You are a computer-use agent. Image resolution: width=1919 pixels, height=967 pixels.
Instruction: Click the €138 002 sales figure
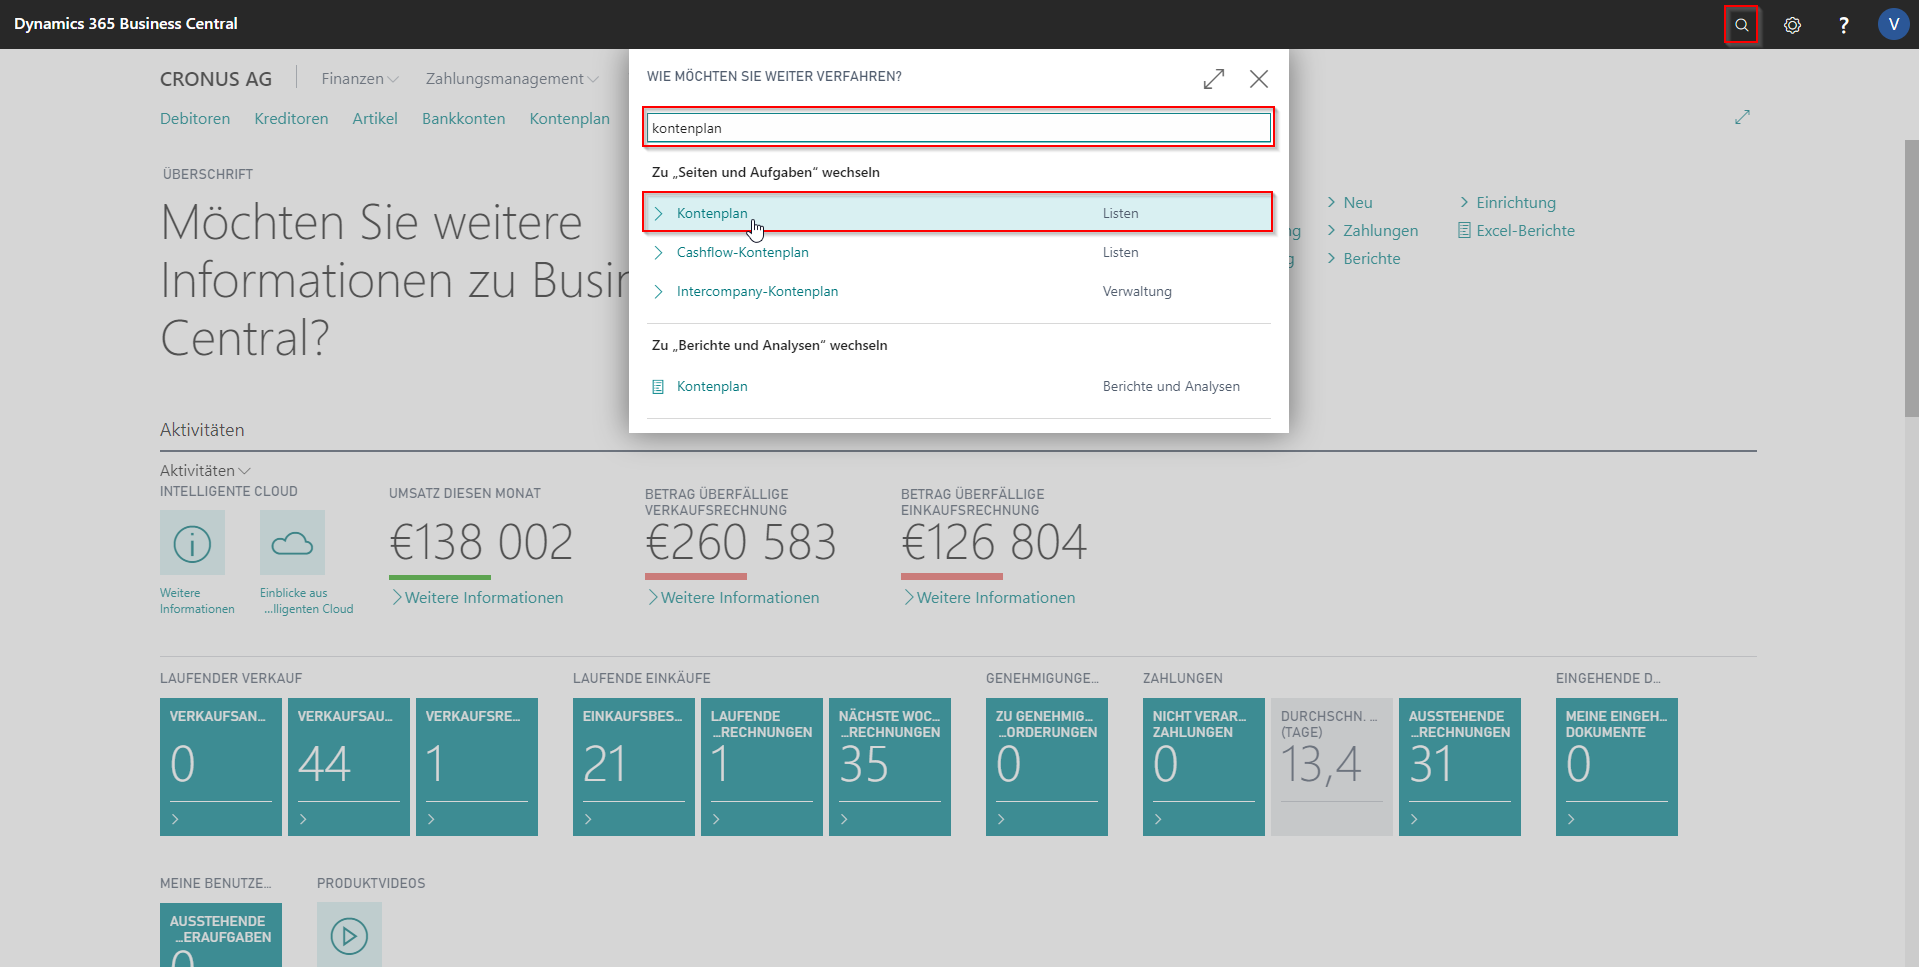pyautogui.click(x=481, y=543)
